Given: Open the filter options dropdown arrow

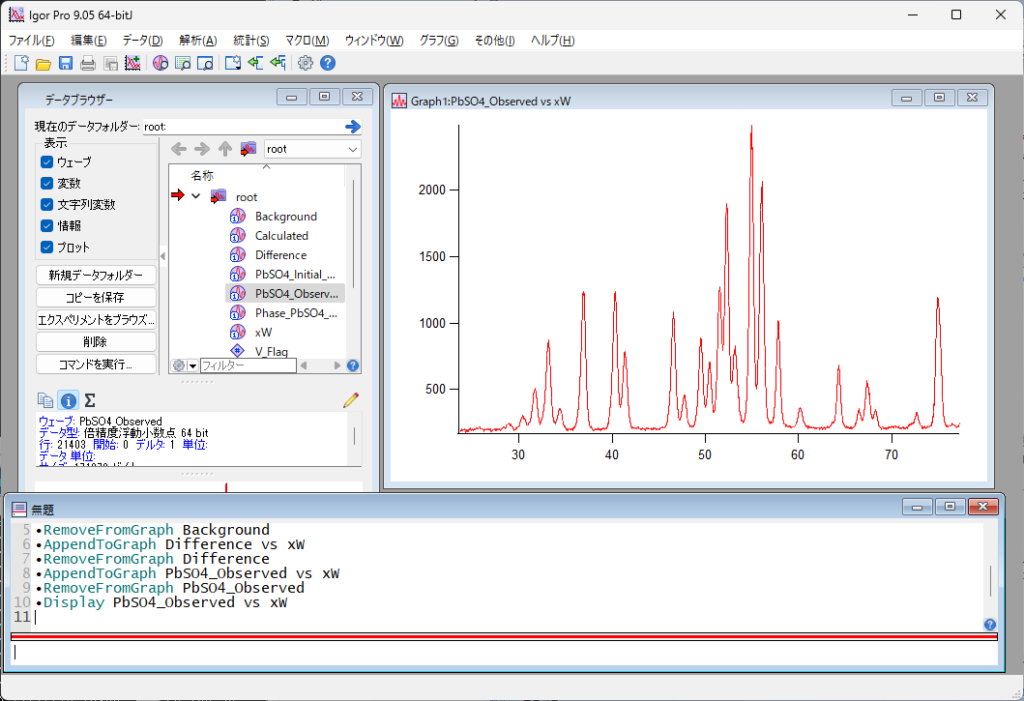Looking at the screenshot, I should click(x=192, y=366).
